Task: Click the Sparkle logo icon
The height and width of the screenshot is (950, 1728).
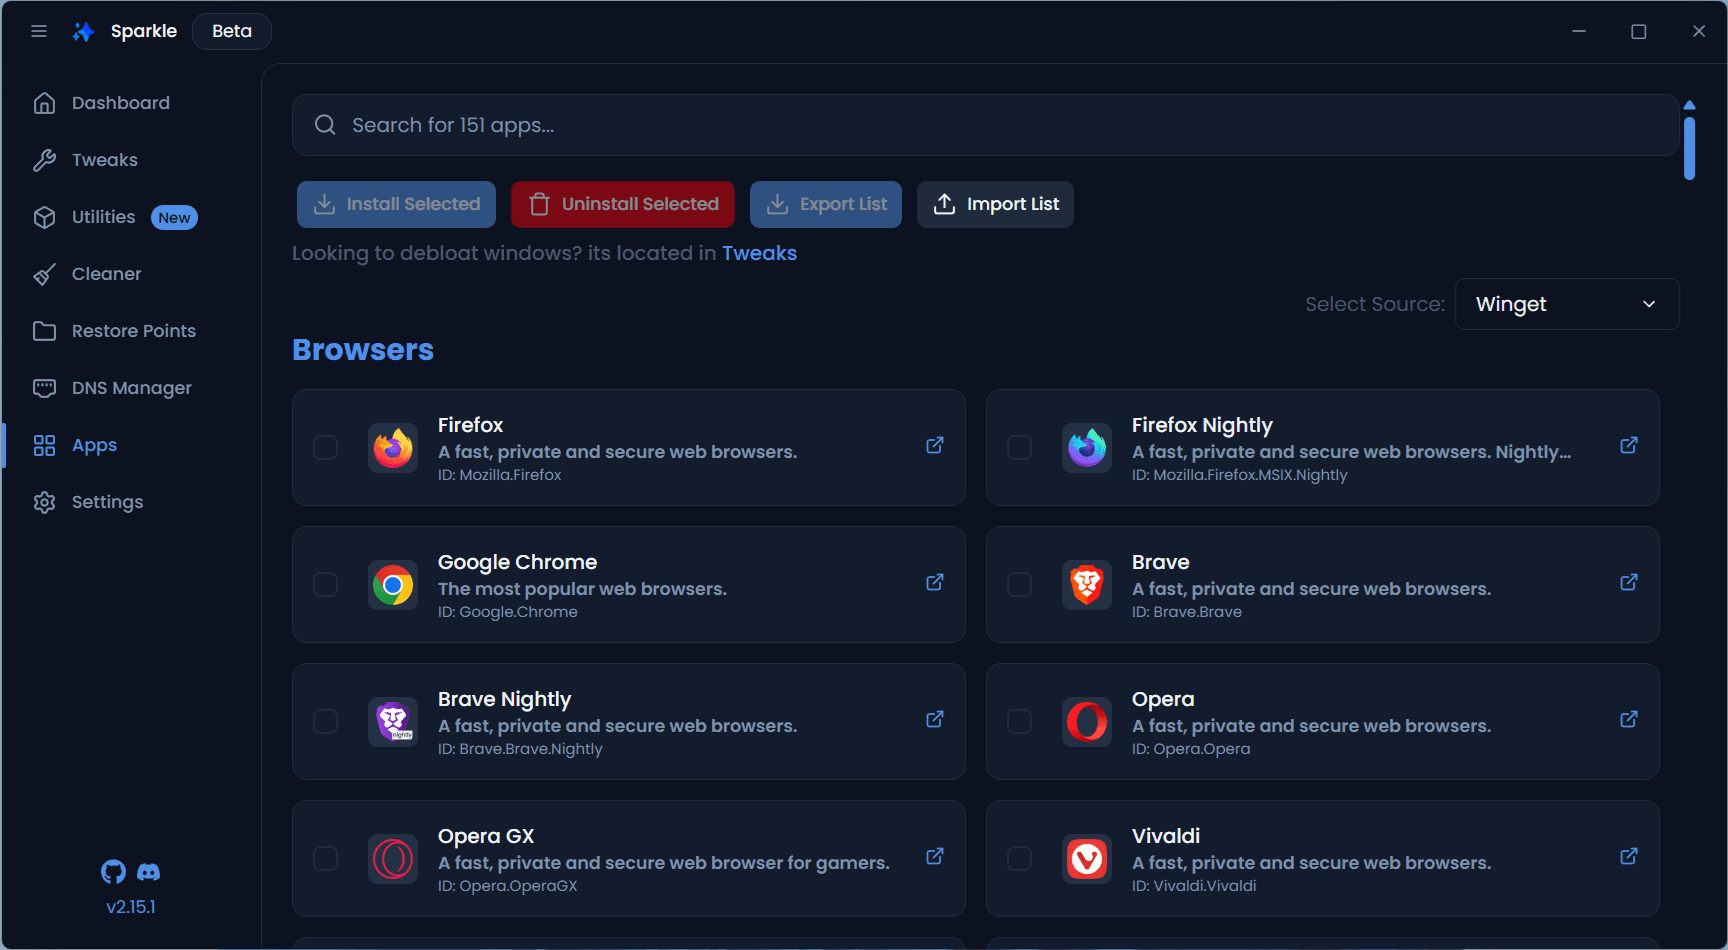Action: point(84,31)
